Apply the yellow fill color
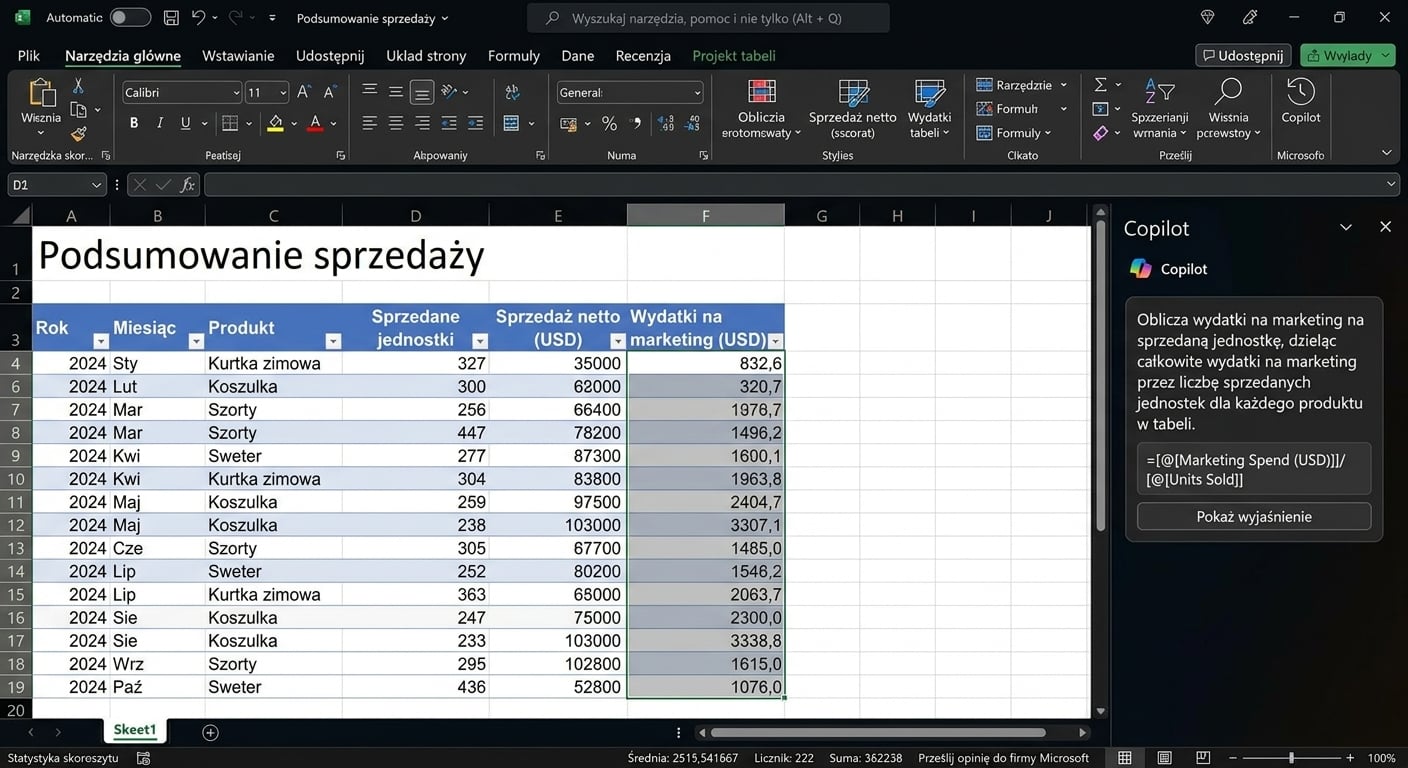 [276, 123]
